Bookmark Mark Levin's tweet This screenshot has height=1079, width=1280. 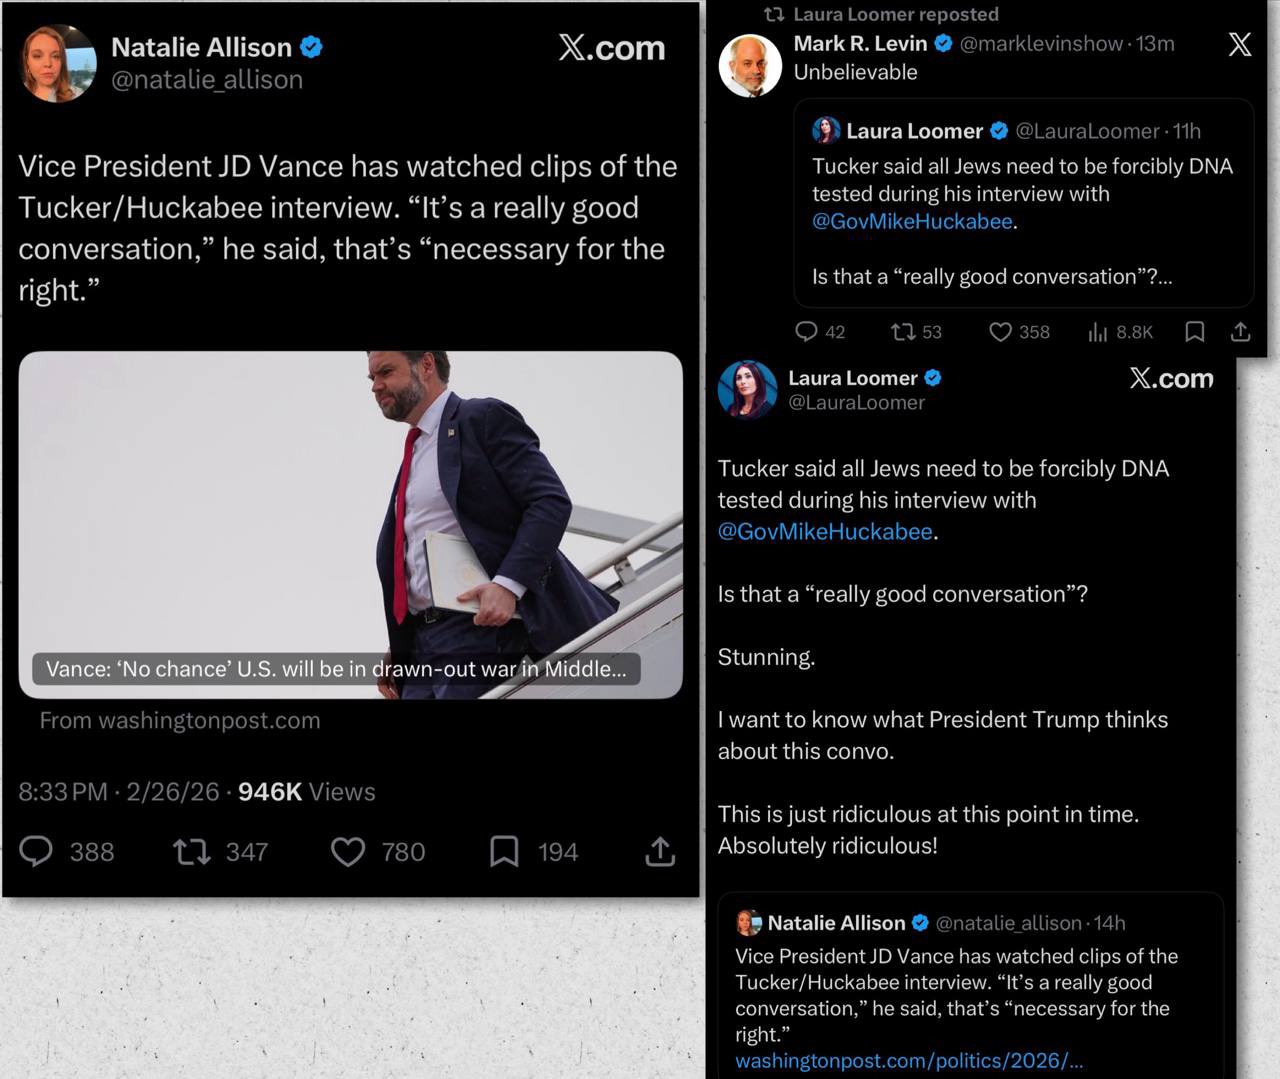(x=1194, y=331)
